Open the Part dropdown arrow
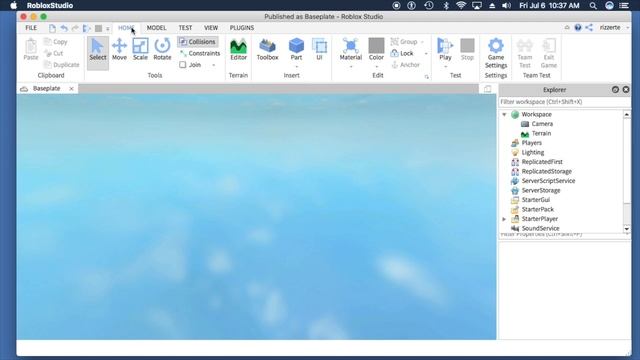 pos(296,67)
